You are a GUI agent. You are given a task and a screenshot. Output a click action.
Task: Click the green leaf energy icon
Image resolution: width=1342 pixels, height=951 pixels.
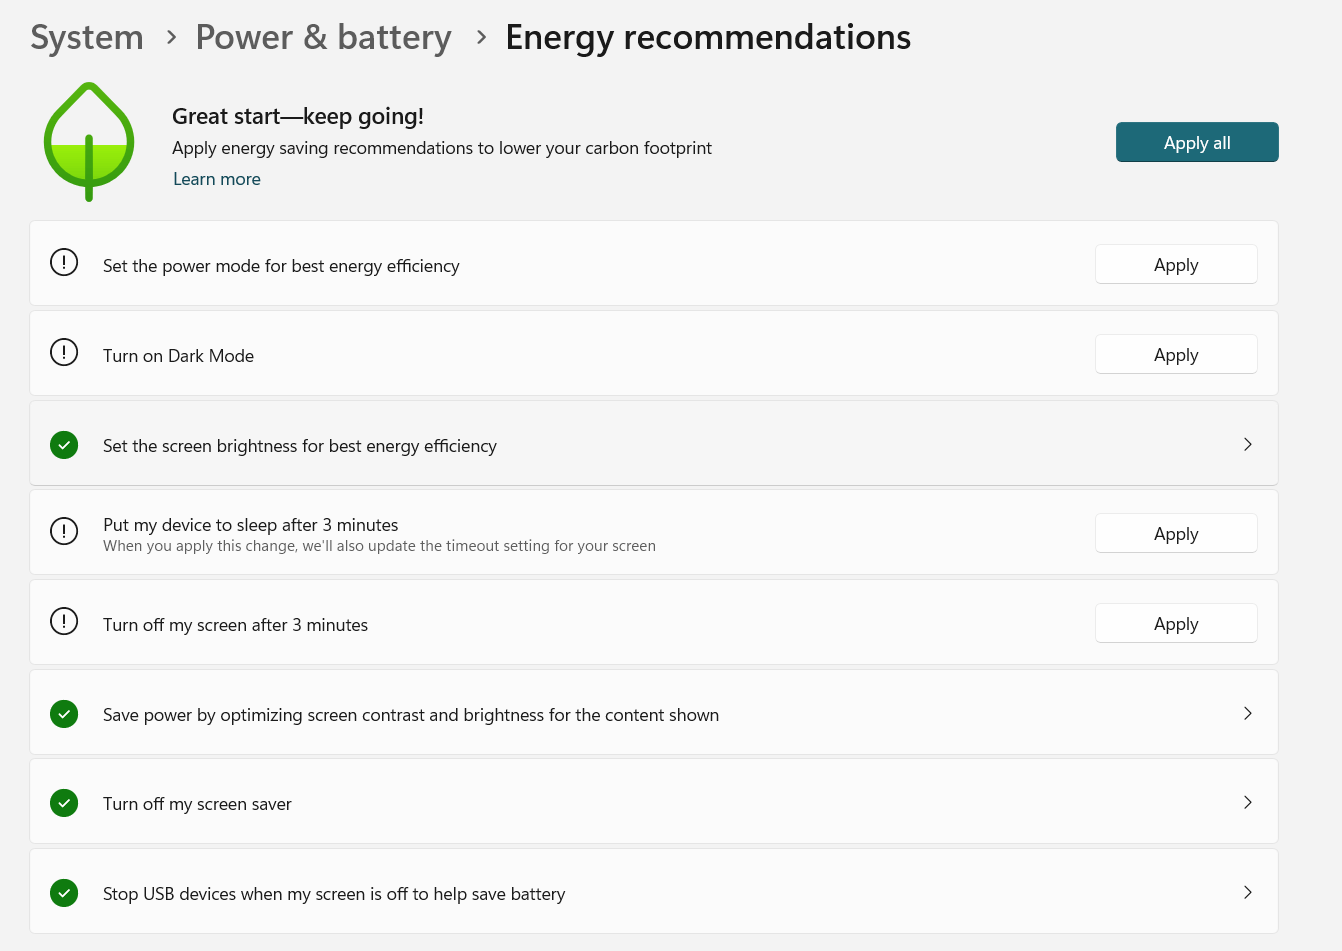pos(89,142)
